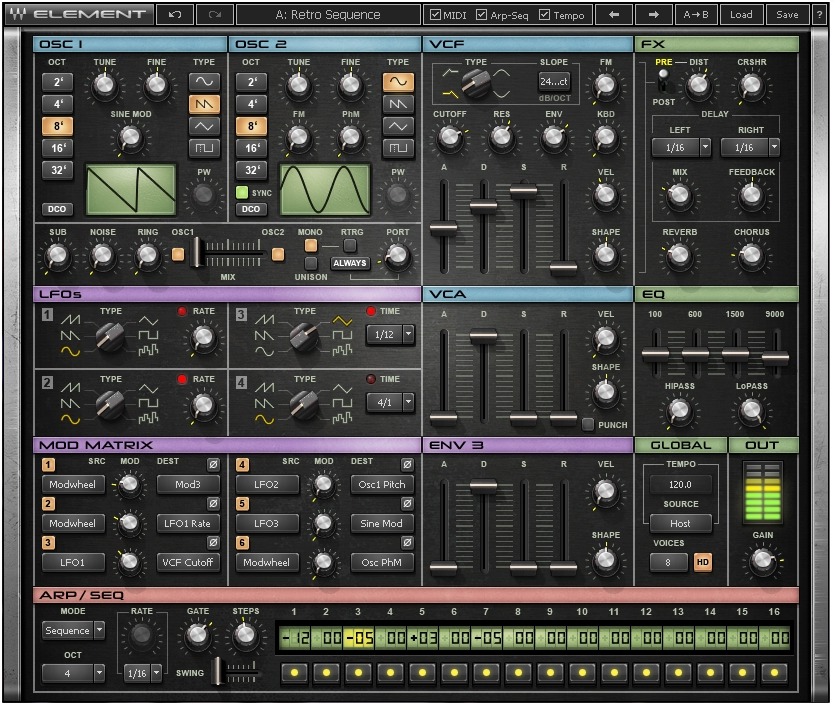Go to next preset arrow
The image size is (834, 707).
coord(654,15)
